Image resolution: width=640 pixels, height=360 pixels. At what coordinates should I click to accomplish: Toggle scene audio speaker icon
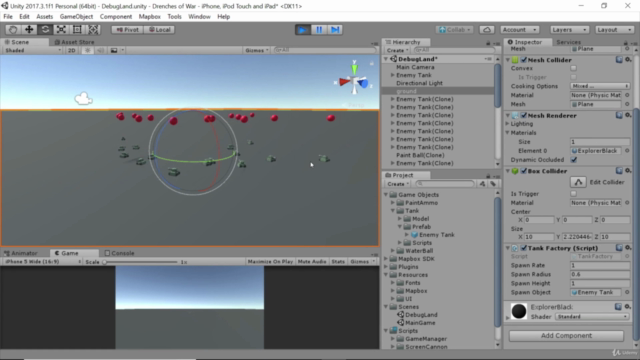[x=100, y=50]
